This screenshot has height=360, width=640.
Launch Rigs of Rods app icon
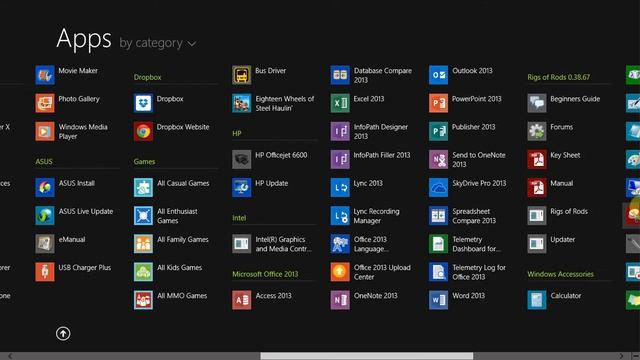537,216
